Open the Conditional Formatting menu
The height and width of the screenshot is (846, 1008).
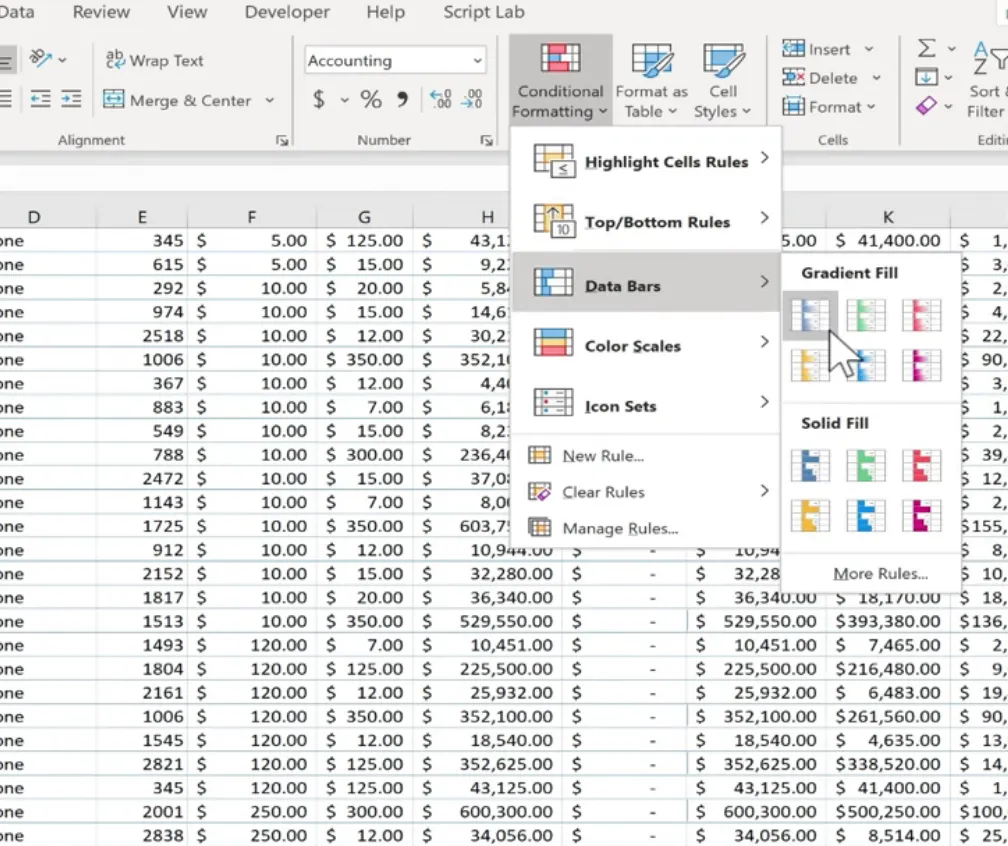(558, 80)
